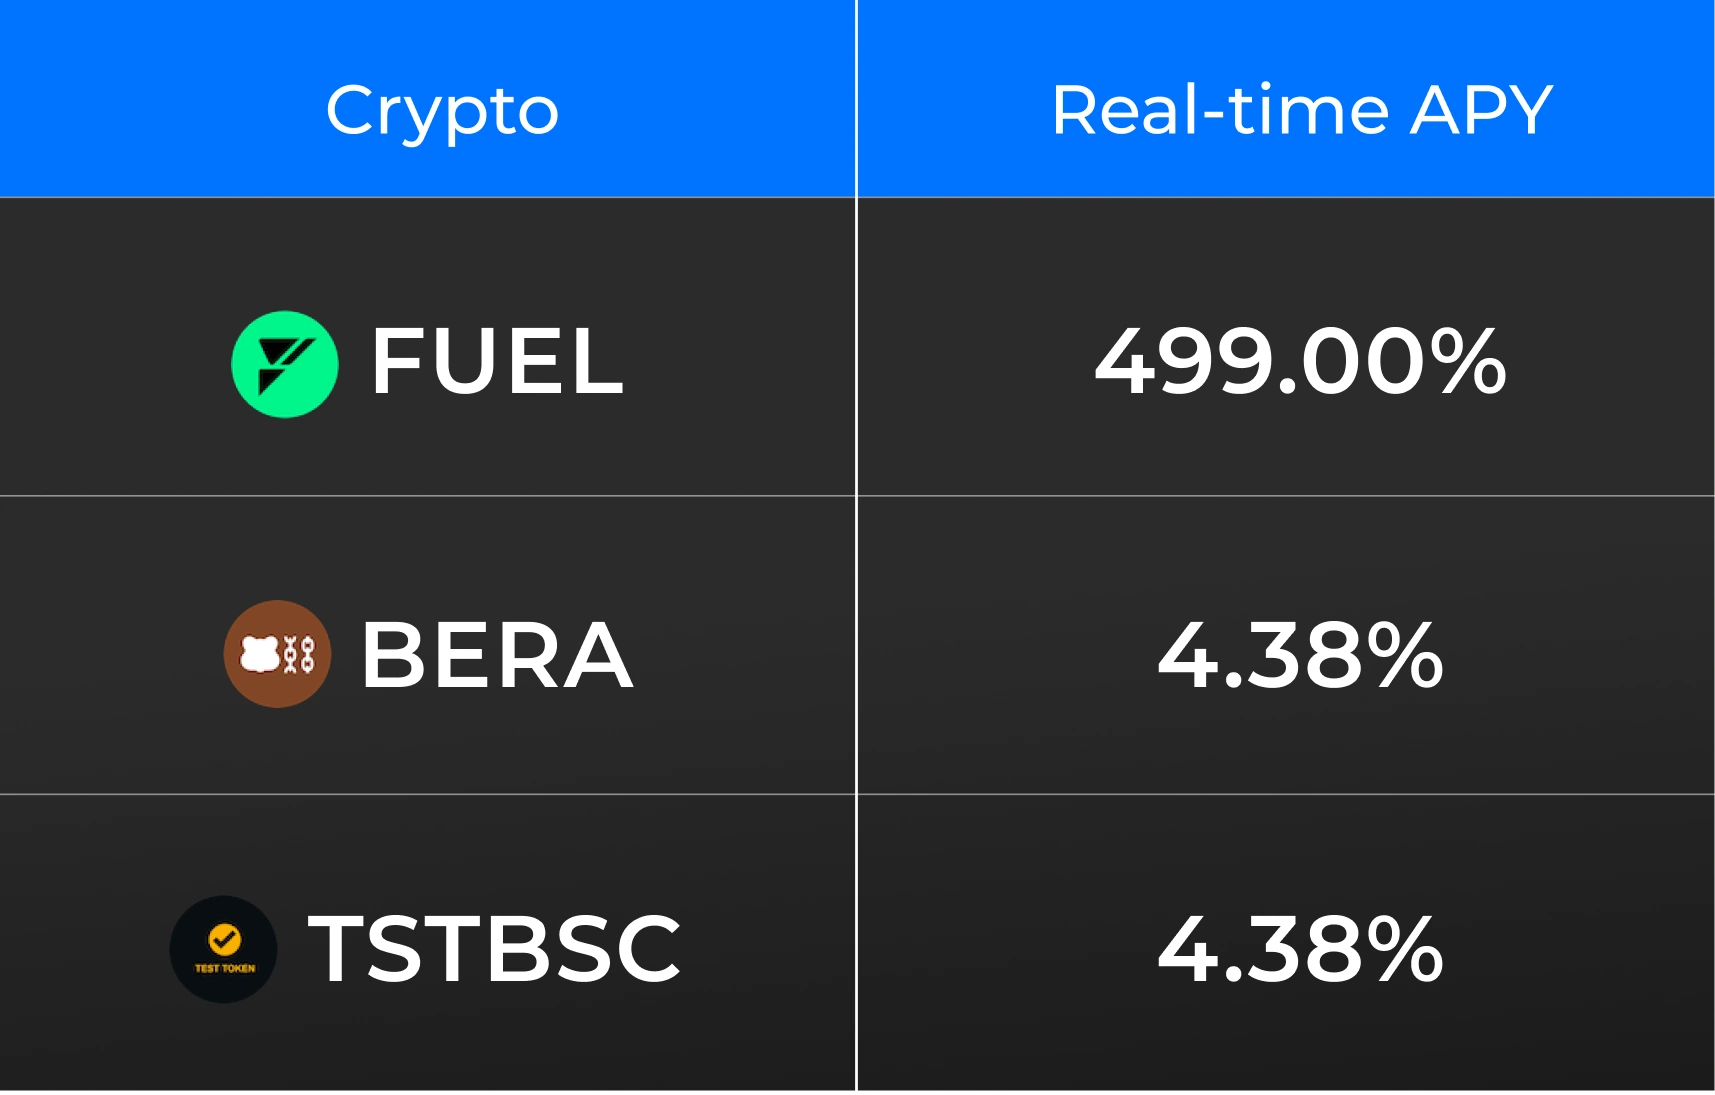Click BERA's 4.38% APY value
This screenshot has width=1715, height=1095.
tap(1300, 655)
